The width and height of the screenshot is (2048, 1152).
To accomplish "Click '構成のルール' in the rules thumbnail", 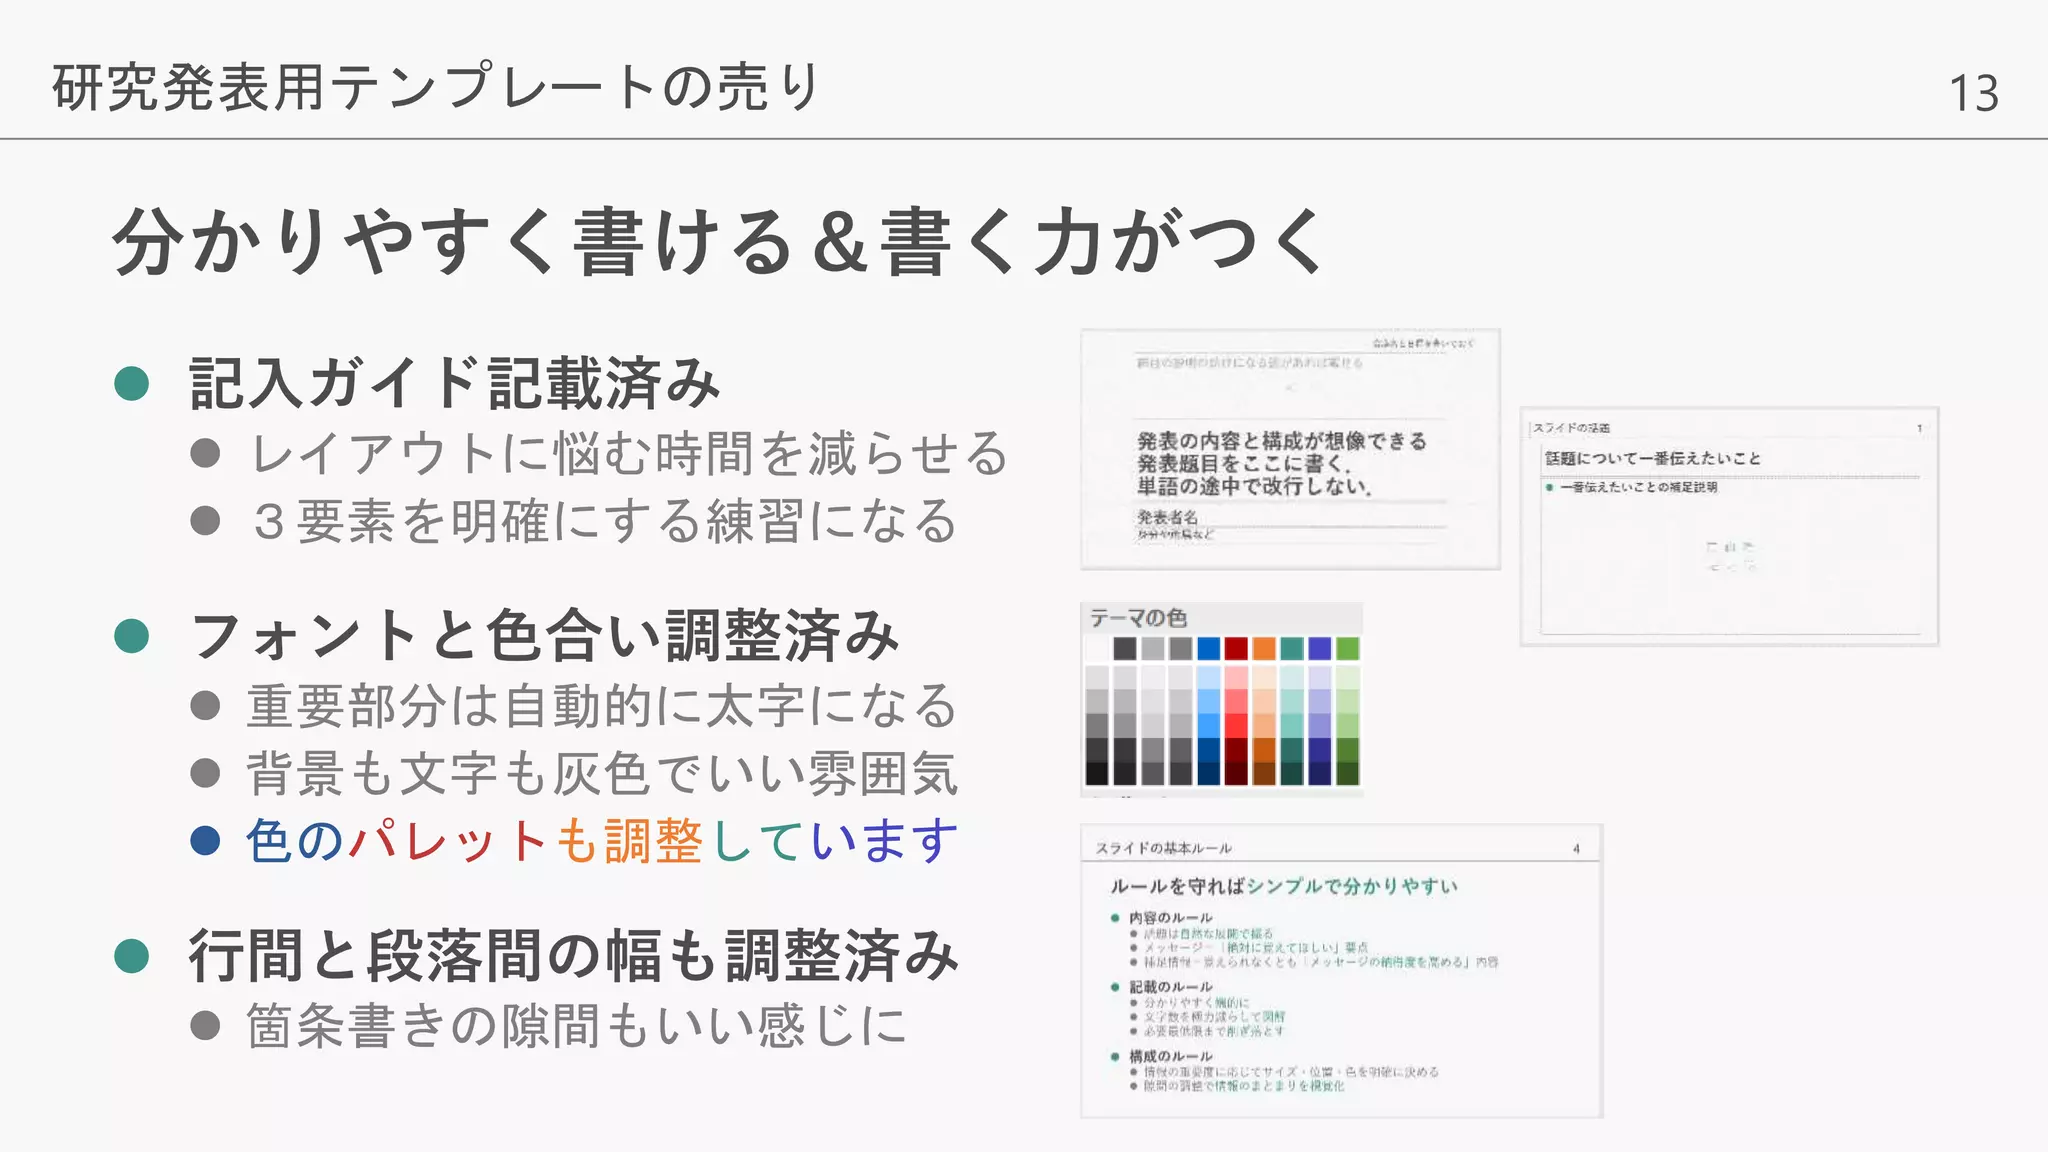I will coord(1170,1056).
